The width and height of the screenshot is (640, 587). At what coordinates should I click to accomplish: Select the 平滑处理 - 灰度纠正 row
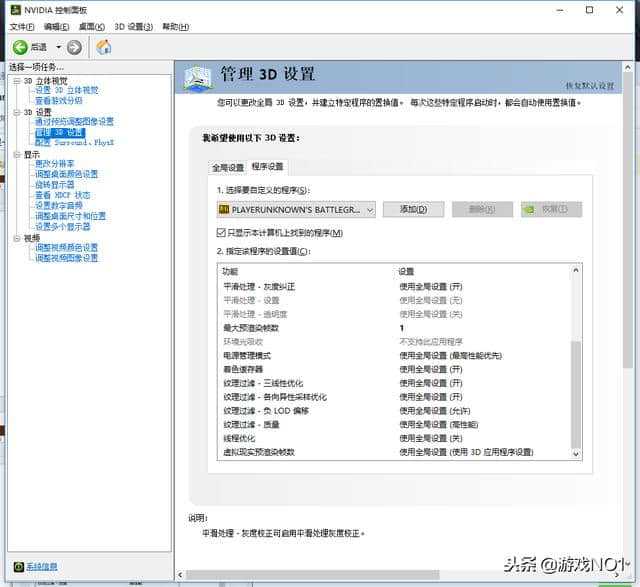(394, 287)
